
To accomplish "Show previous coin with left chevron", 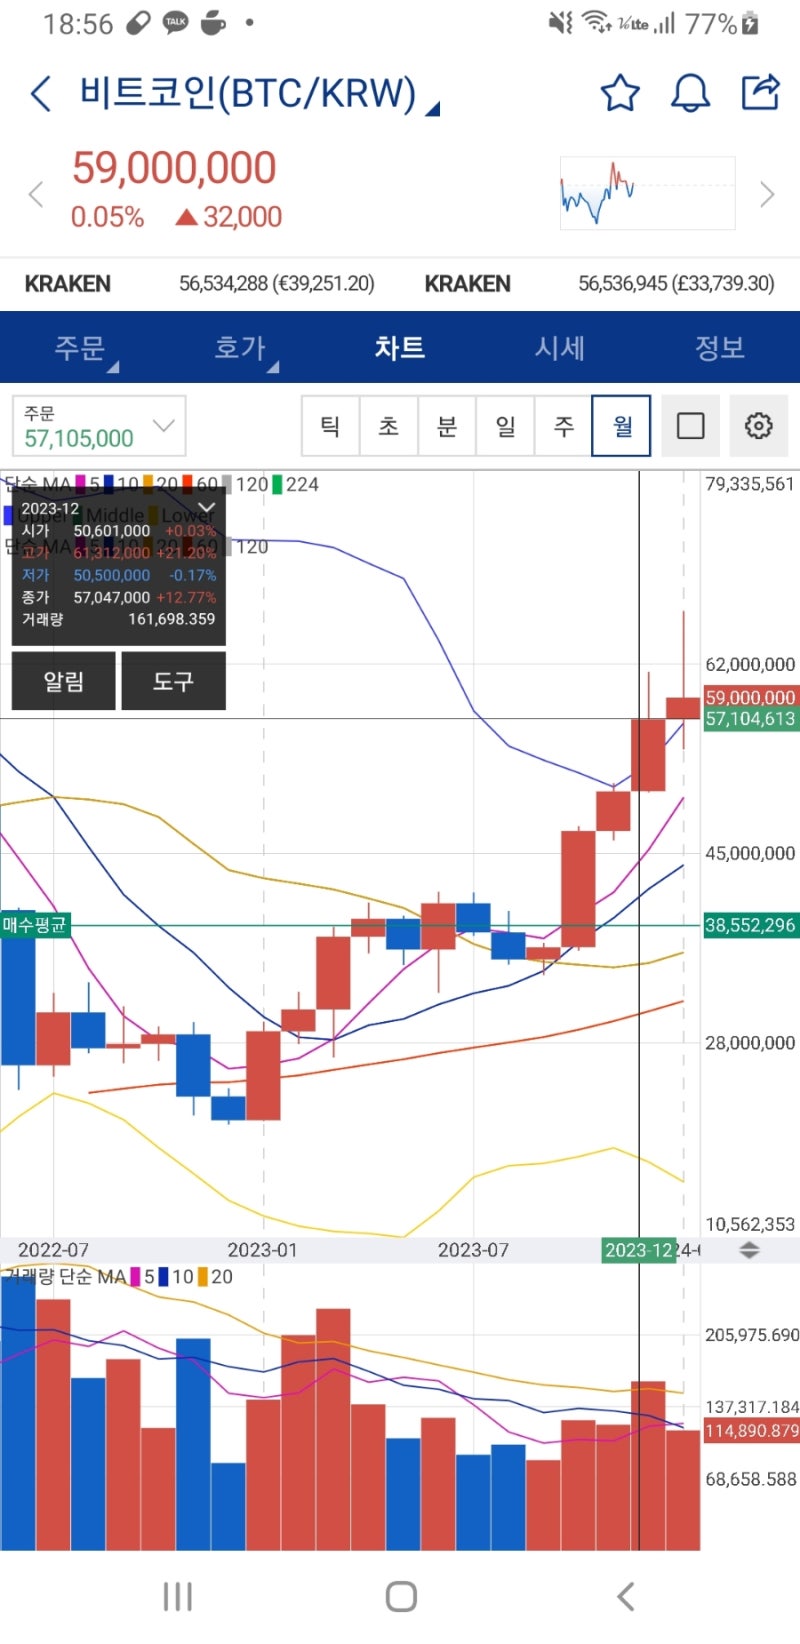I will [36, 194].
